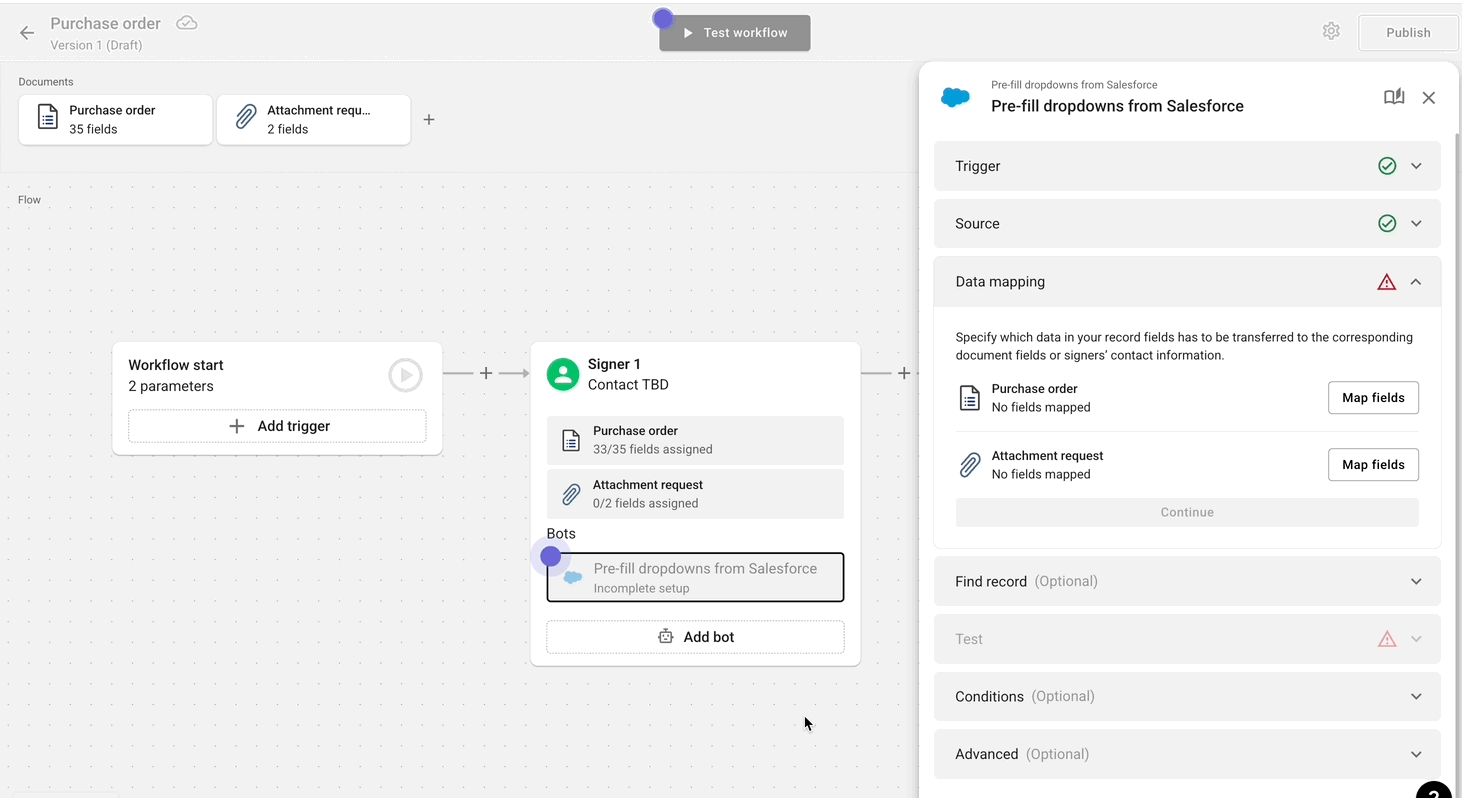Open the bot documentation book icon

tap(1394, 96)
